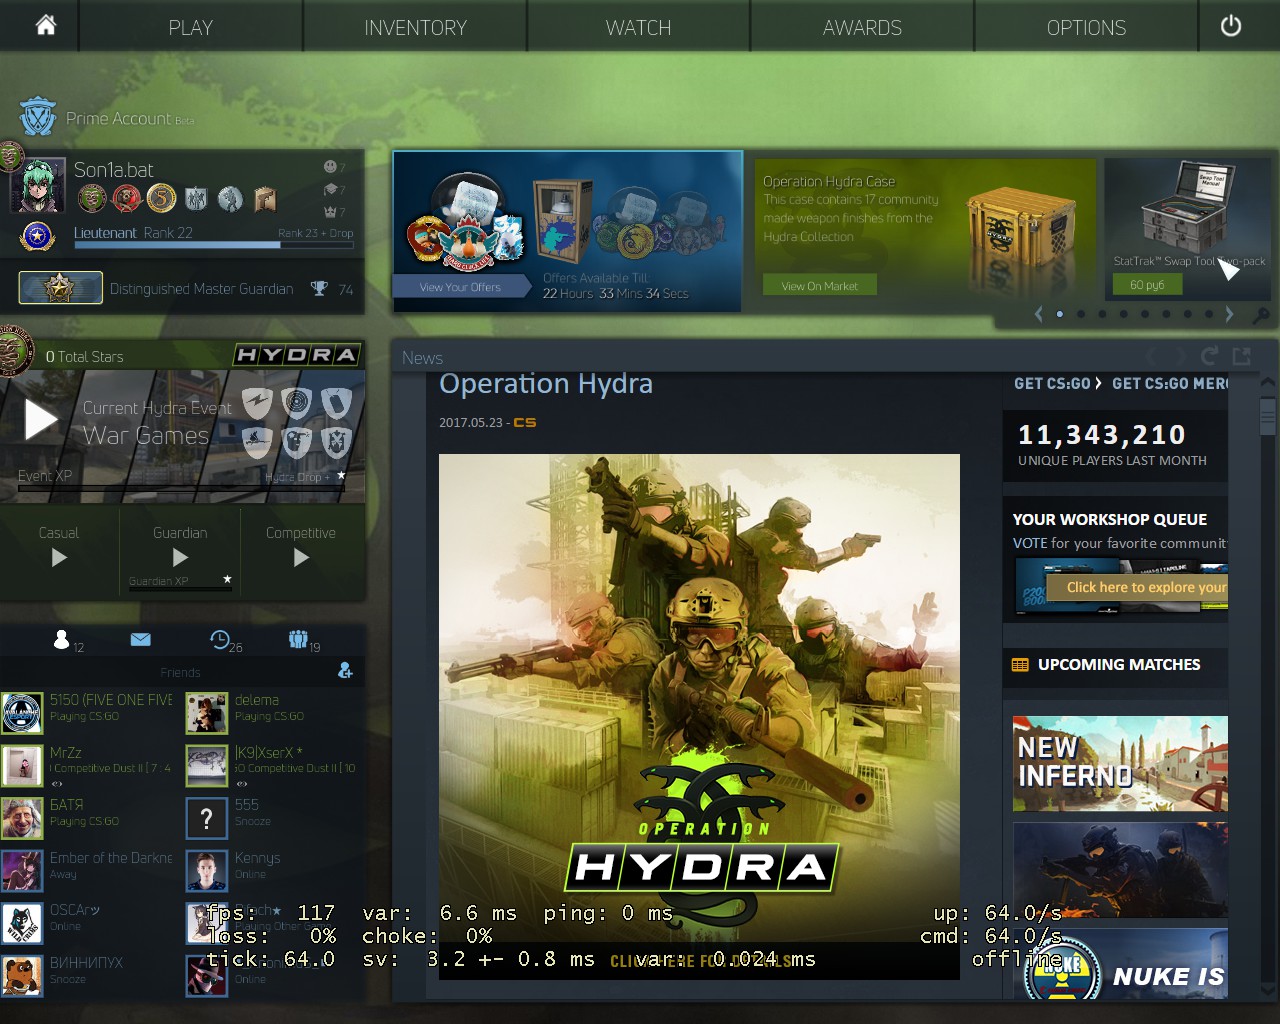1280x1024 pixels.
Task: Spectate MrZz via eye icon
Action: [x=57, y=784]
